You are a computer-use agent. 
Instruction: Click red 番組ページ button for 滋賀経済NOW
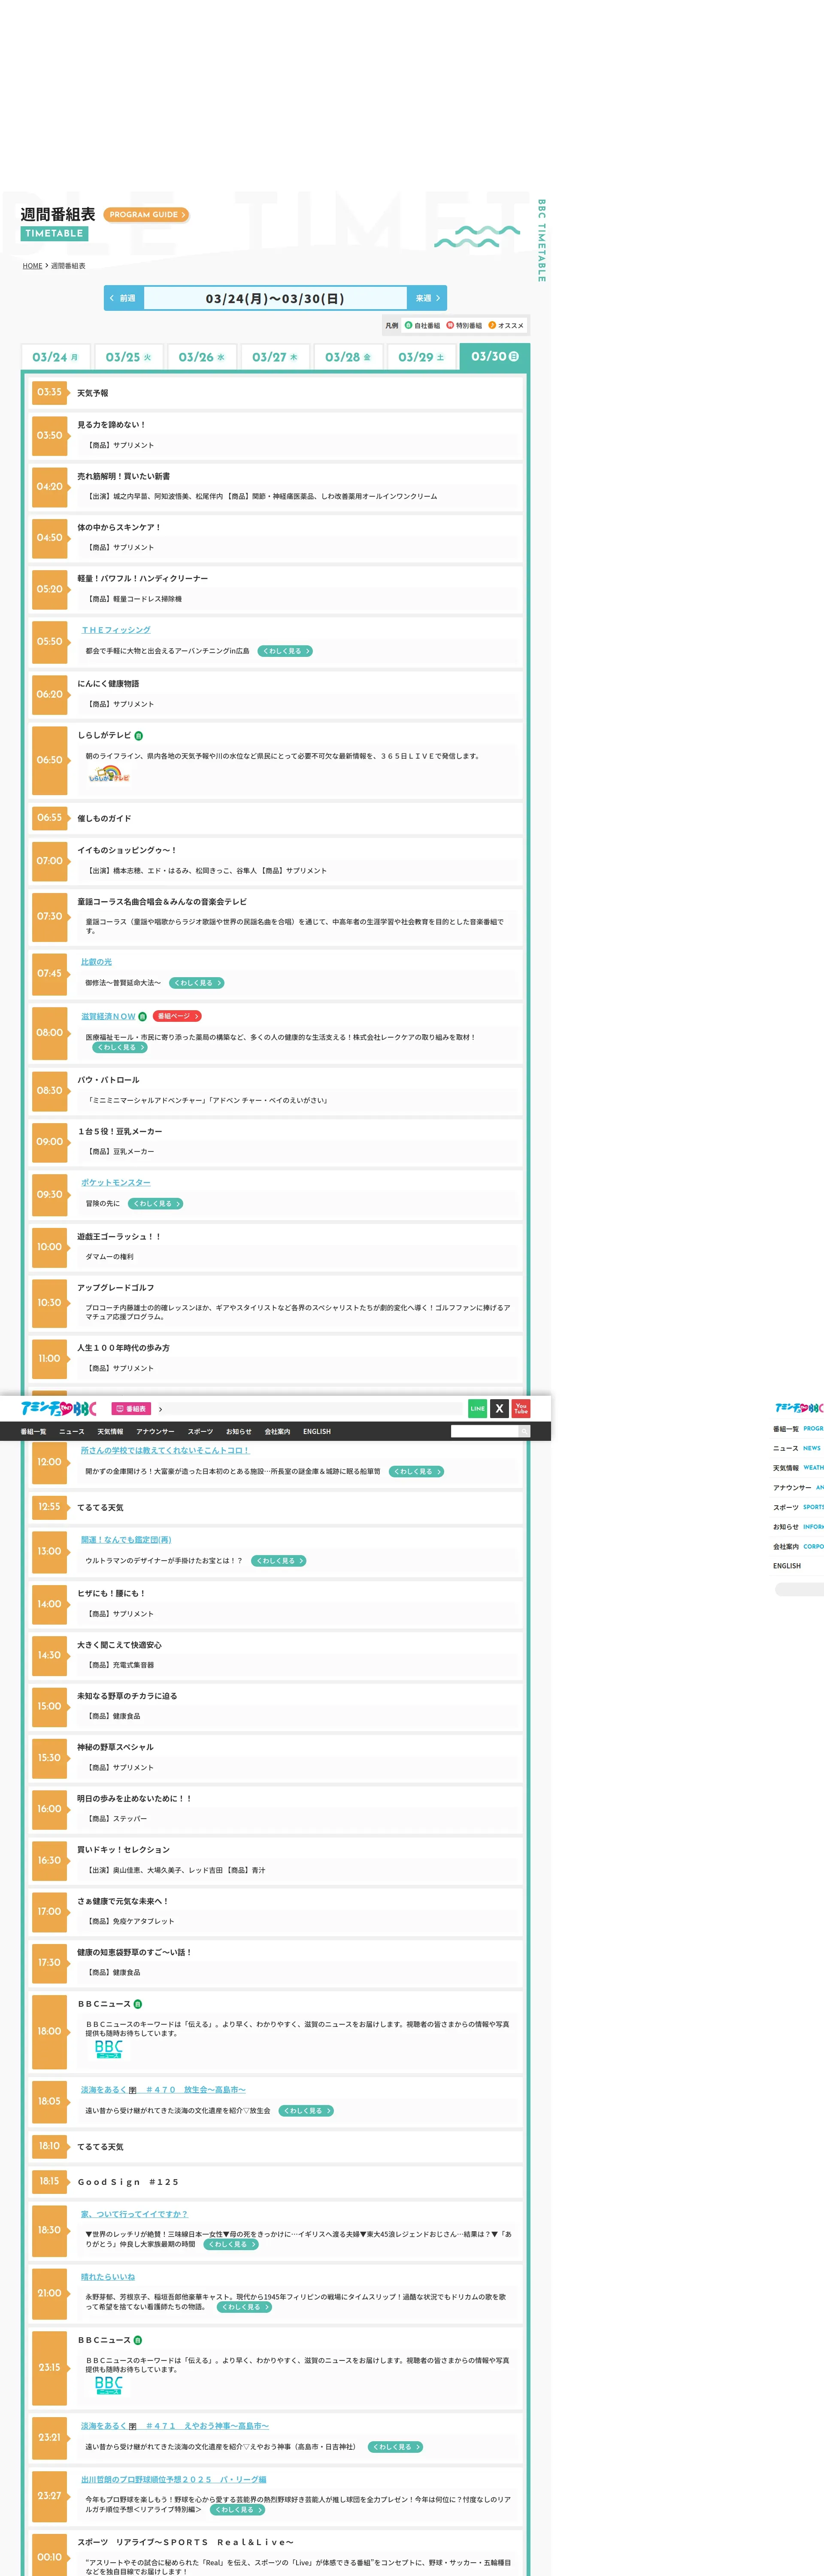pos(177,1016)
